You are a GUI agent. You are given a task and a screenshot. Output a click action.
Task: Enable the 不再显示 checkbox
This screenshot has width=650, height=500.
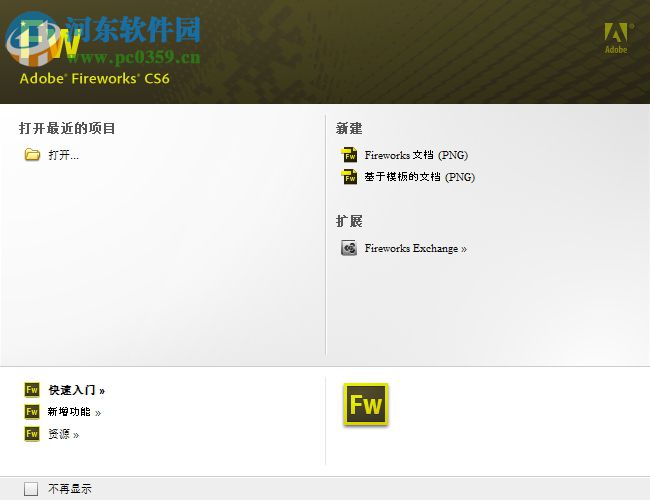tap(31, 489)
